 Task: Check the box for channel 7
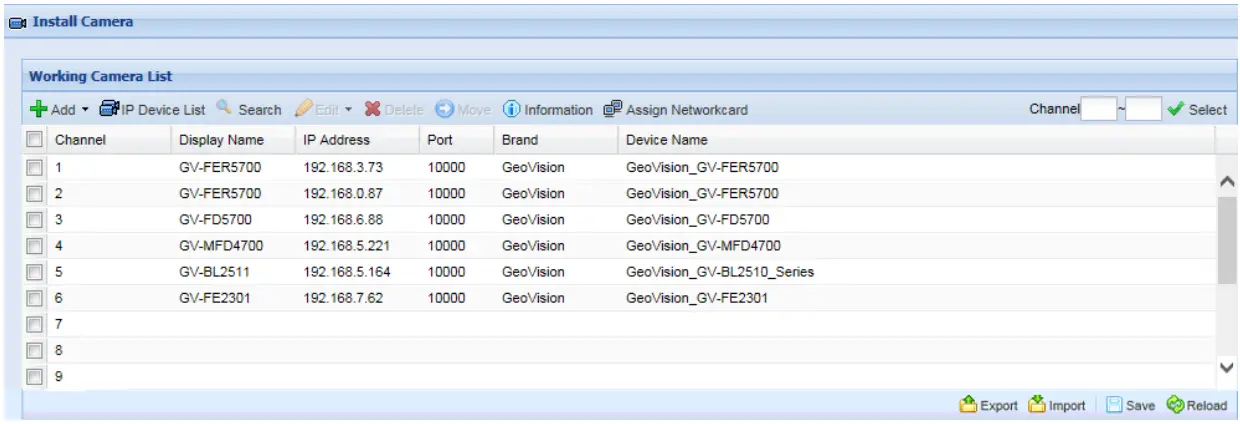(34, 324)
